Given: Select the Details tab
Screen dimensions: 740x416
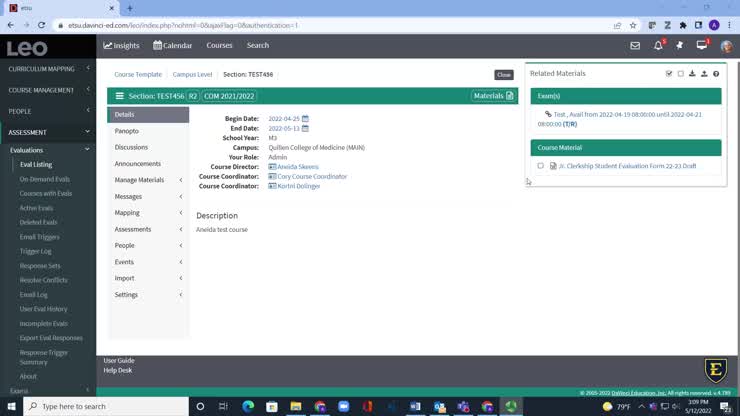Looking at the screenshot, I should tap(148, 115).
